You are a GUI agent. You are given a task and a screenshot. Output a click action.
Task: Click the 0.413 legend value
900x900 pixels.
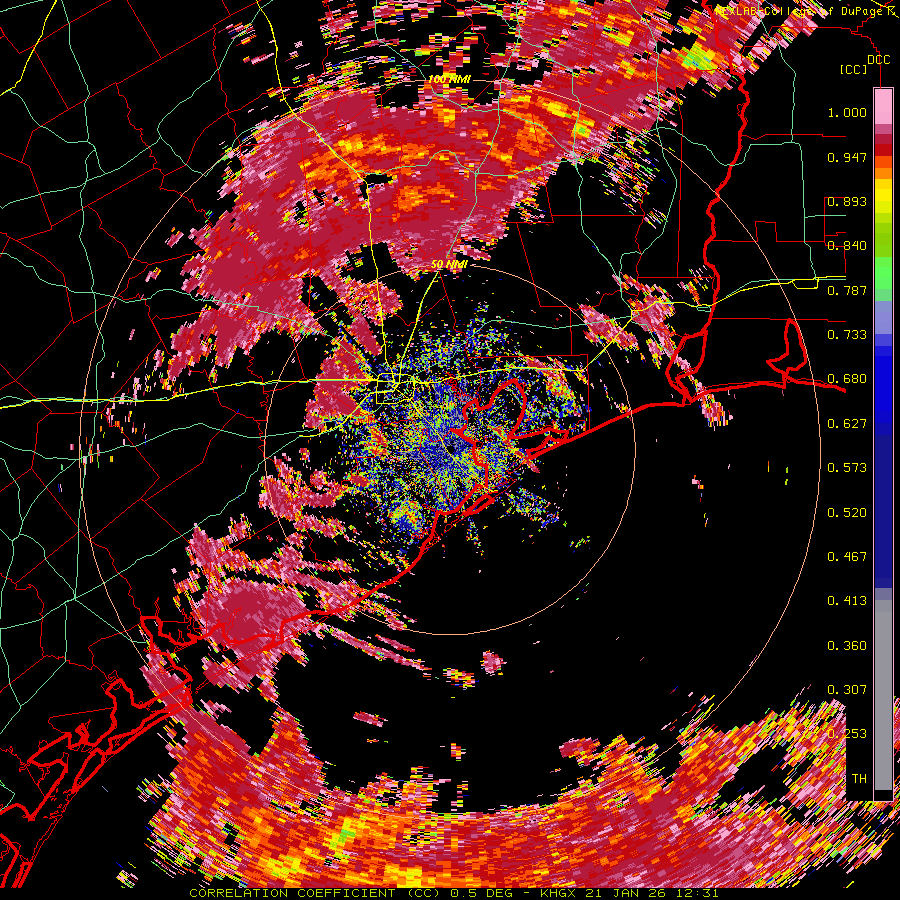tap(847, 601)
